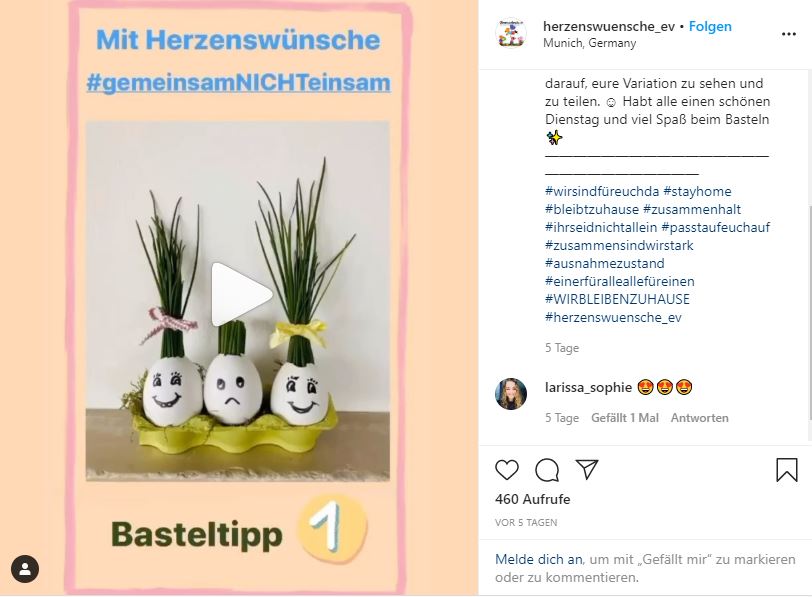
Task: Open comments via speech bubble icon
Action: pyautogui.click(x=547, y=470)
